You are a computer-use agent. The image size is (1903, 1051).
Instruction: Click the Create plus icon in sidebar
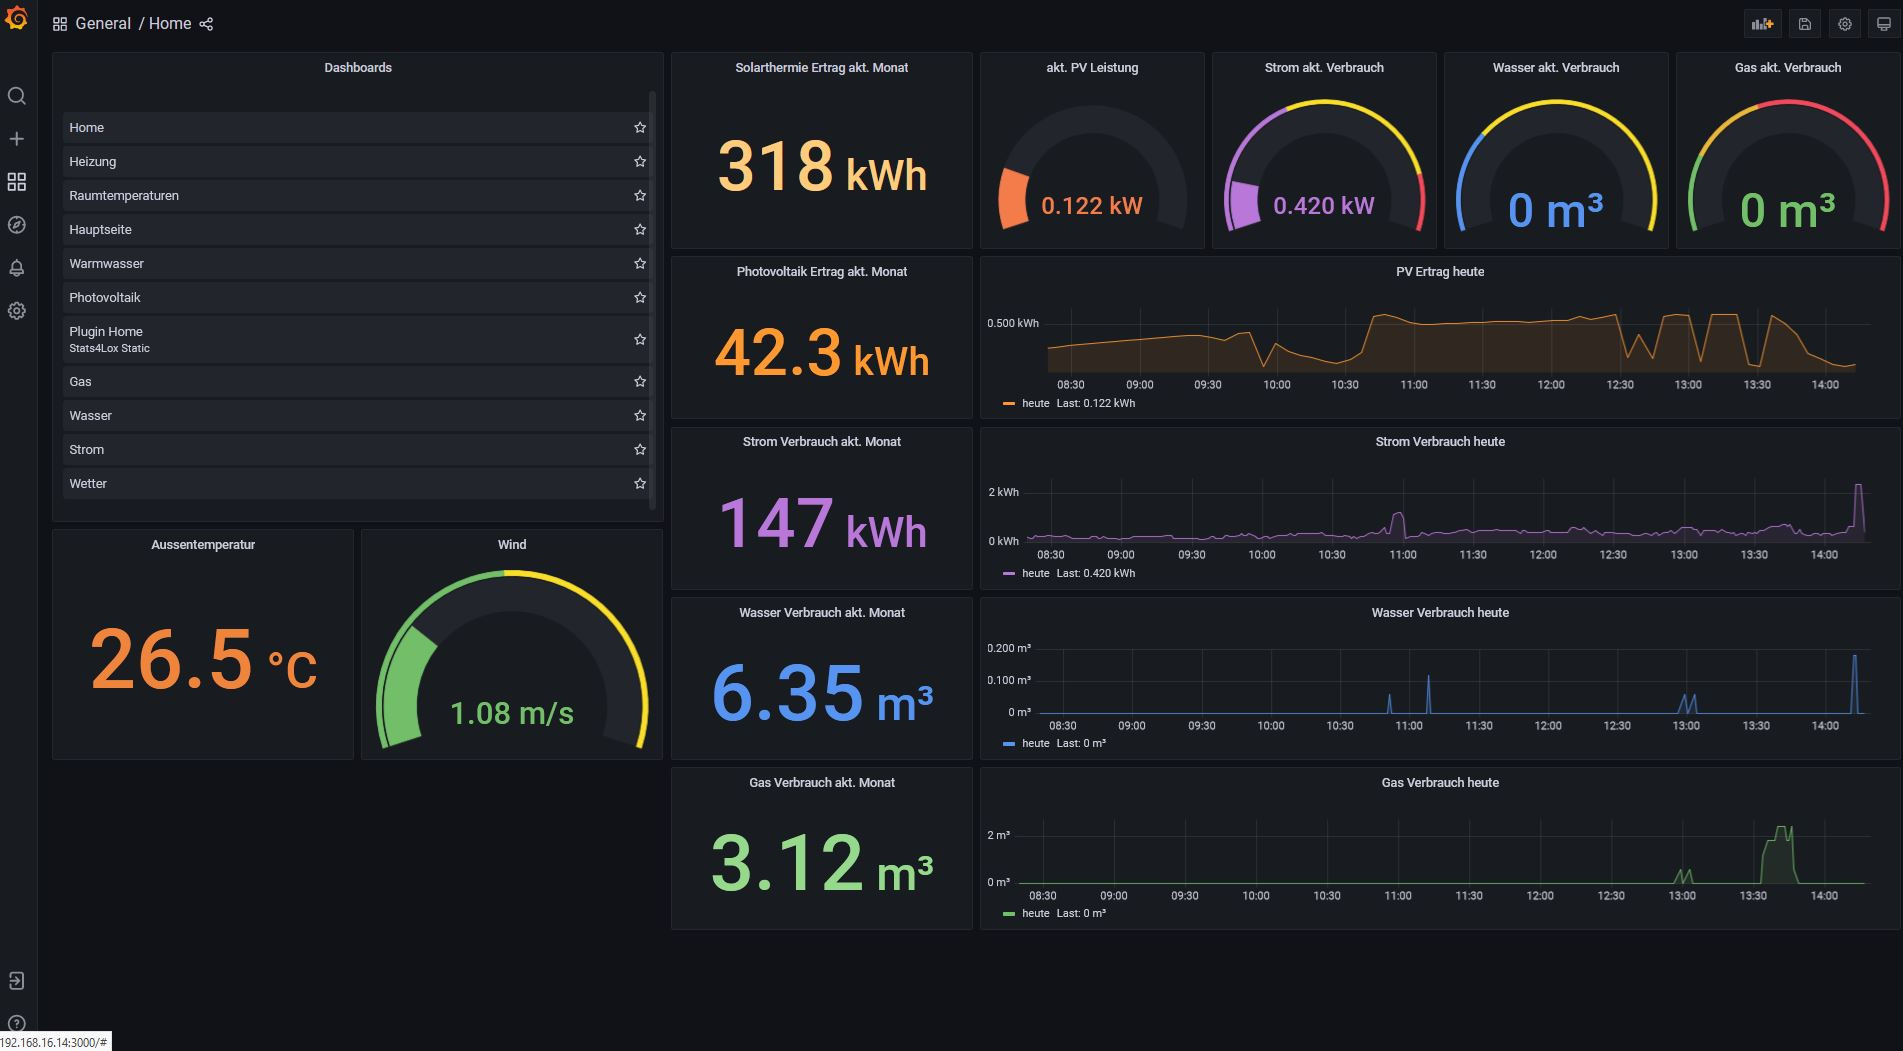coord(17,139)
